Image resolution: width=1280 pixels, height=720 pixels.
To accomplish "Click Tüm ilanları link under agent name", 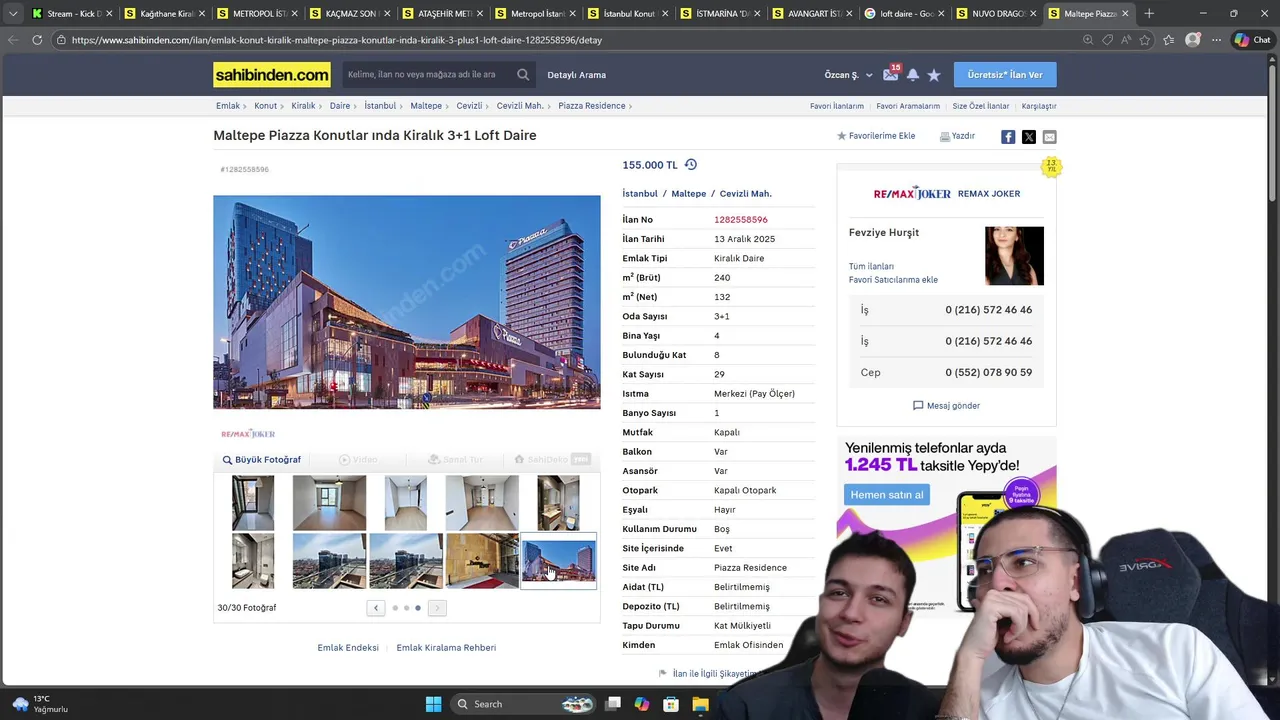I will (x=871, y=267).
